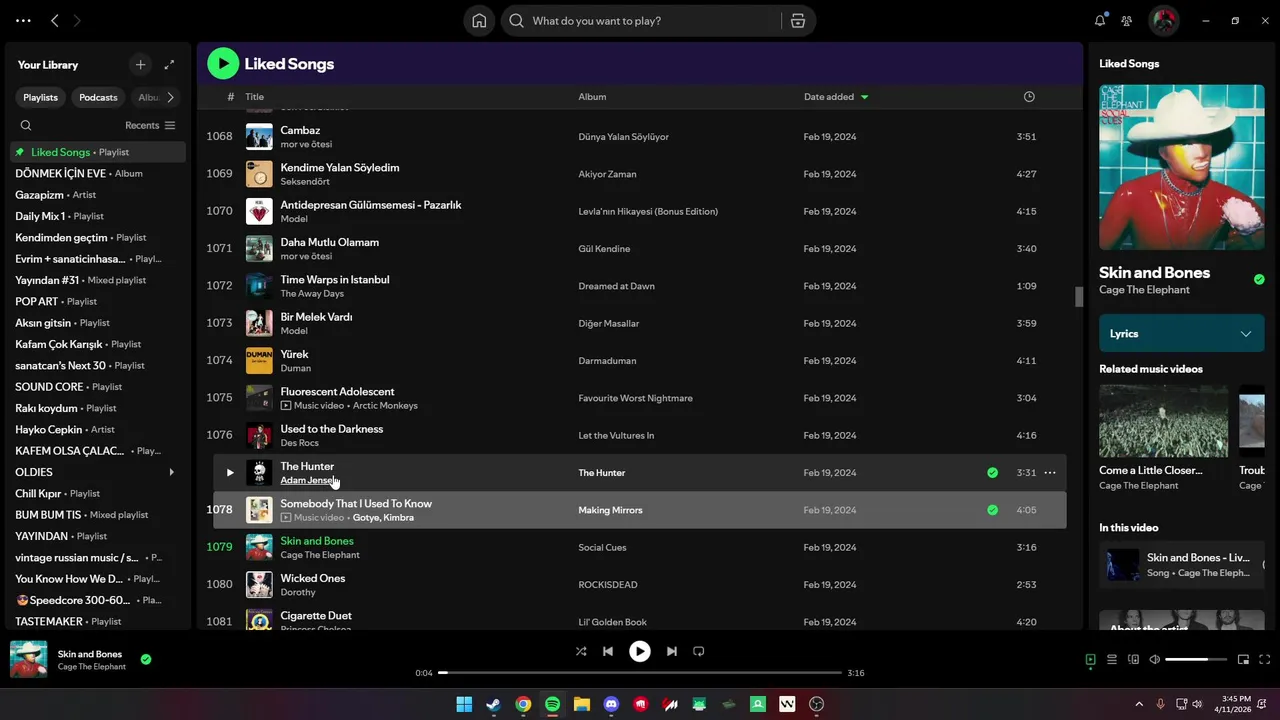1280x720 pixels.
Task: Skip to the next track
Action: [x=672, y=651]
